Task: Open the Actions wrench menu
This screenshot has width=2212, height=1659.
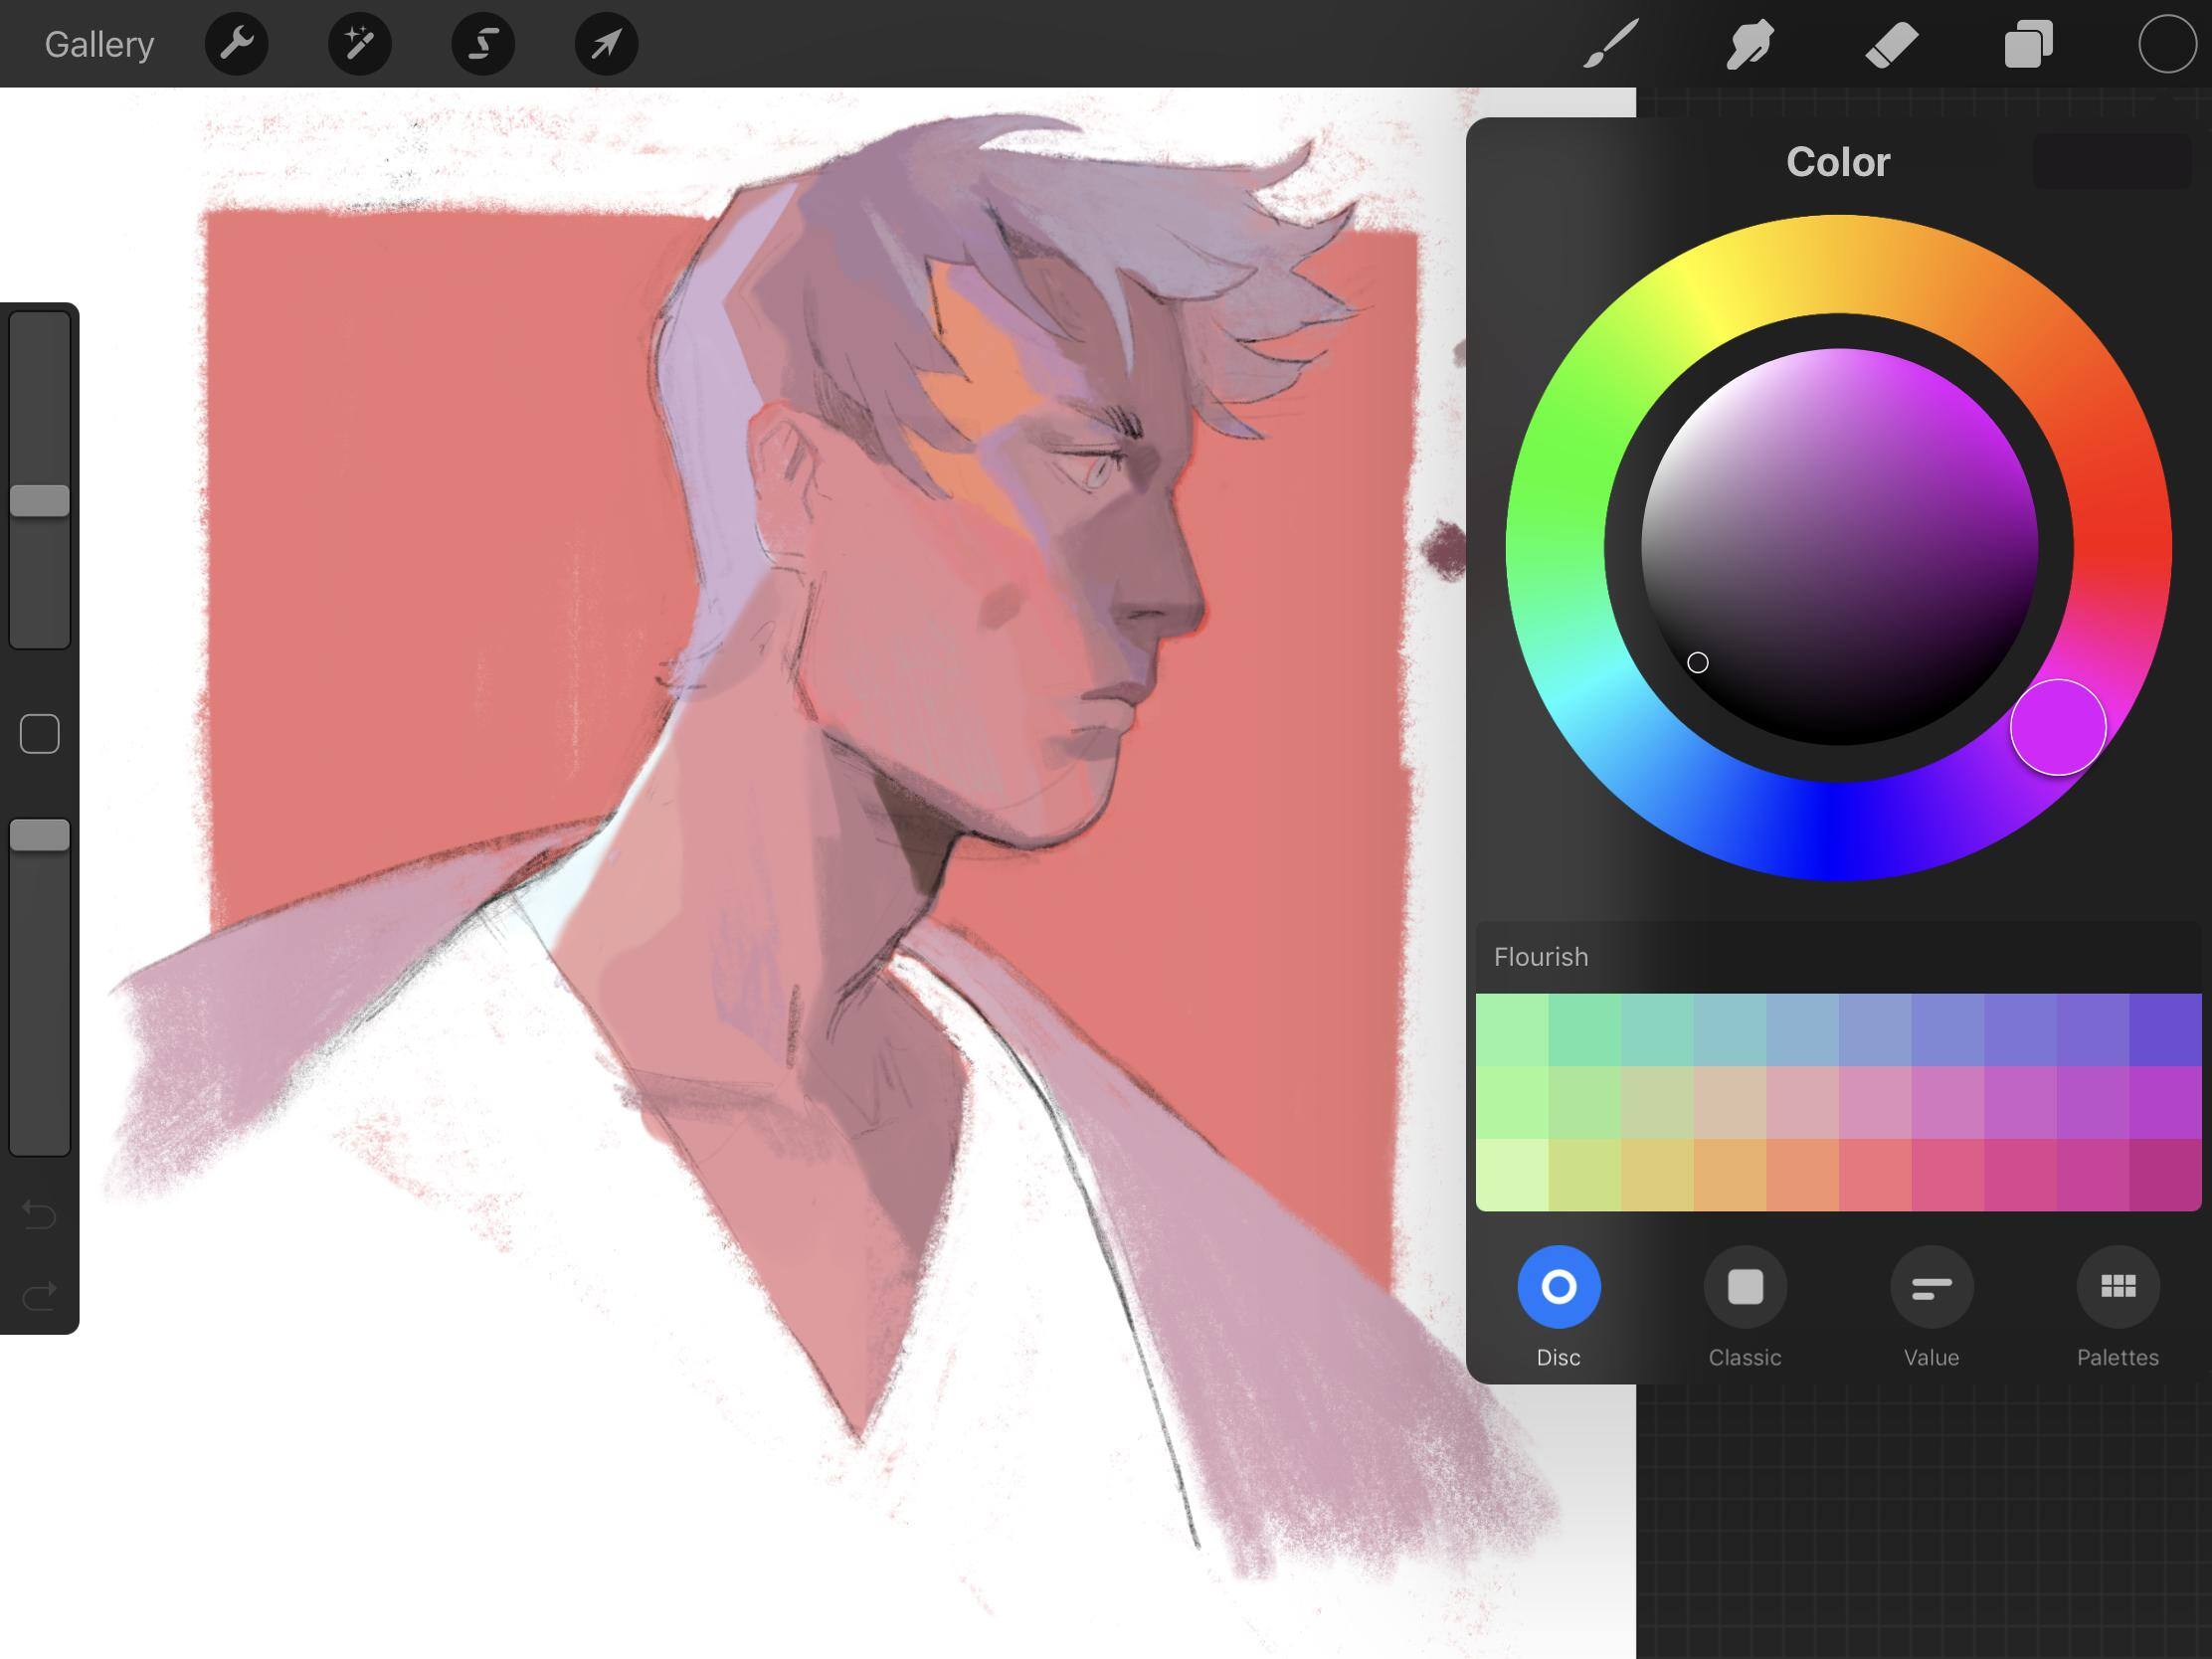Action: 236,44
